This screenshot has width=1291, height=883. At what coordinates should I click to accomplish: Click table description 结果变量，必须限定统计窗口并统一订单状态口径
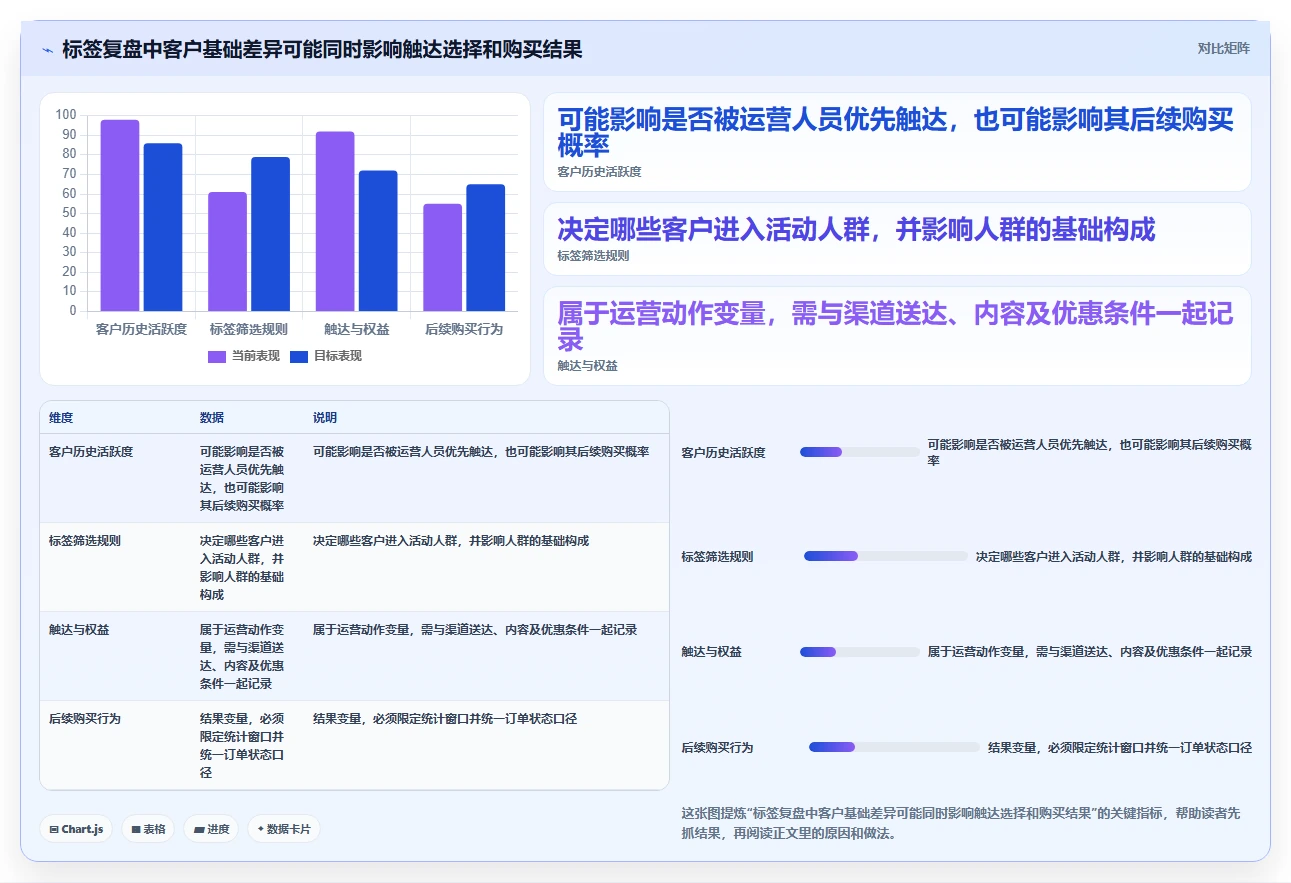pyautogui.click(x=445, y=719)
